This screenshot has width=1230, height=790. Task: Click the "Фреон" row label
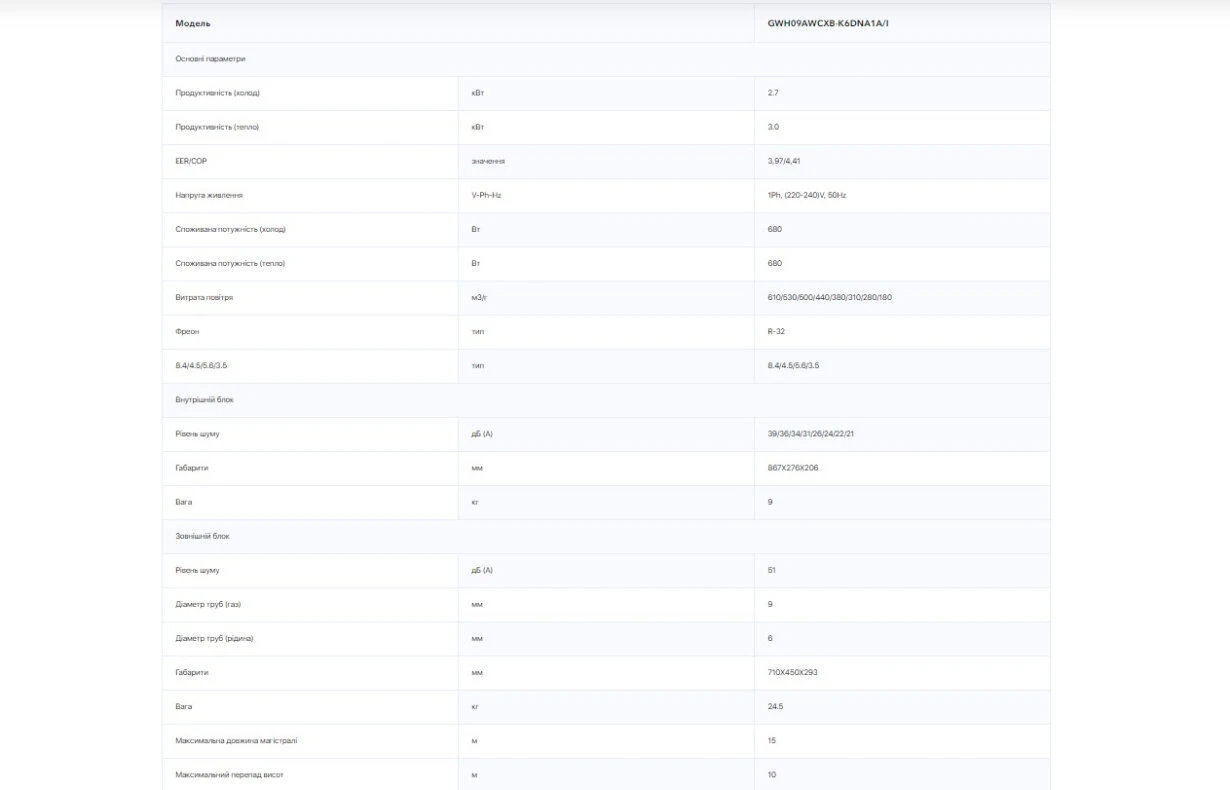click(x=187, y=331)
